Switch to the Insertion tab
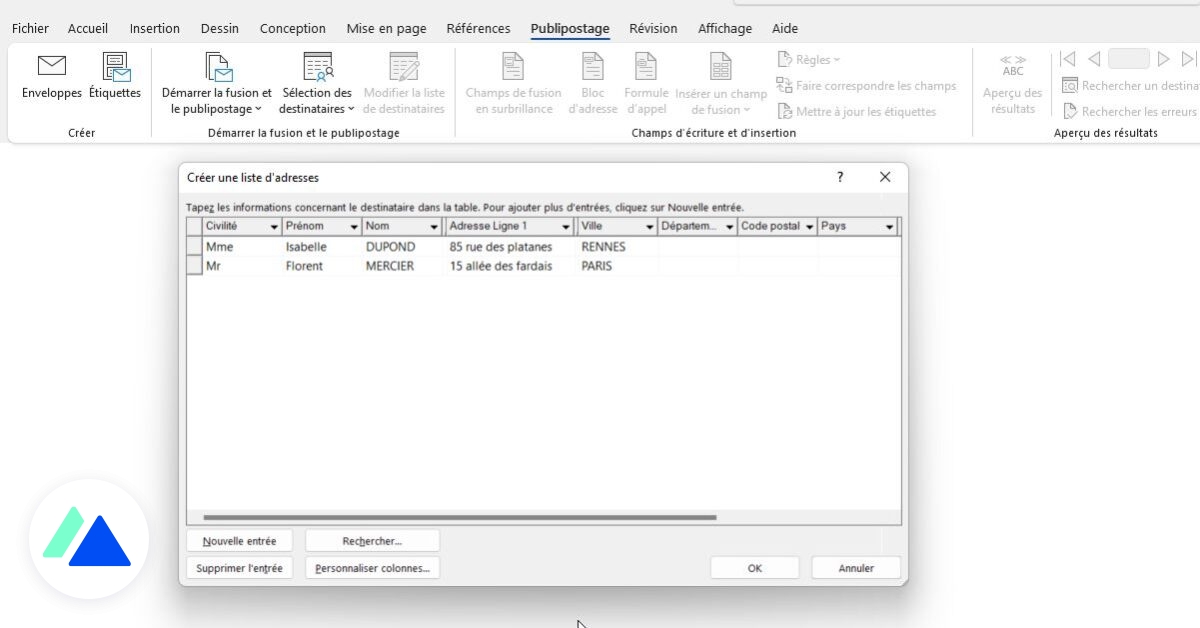The height and width of the screenshot is (628, 1200). tap(154, 28)
